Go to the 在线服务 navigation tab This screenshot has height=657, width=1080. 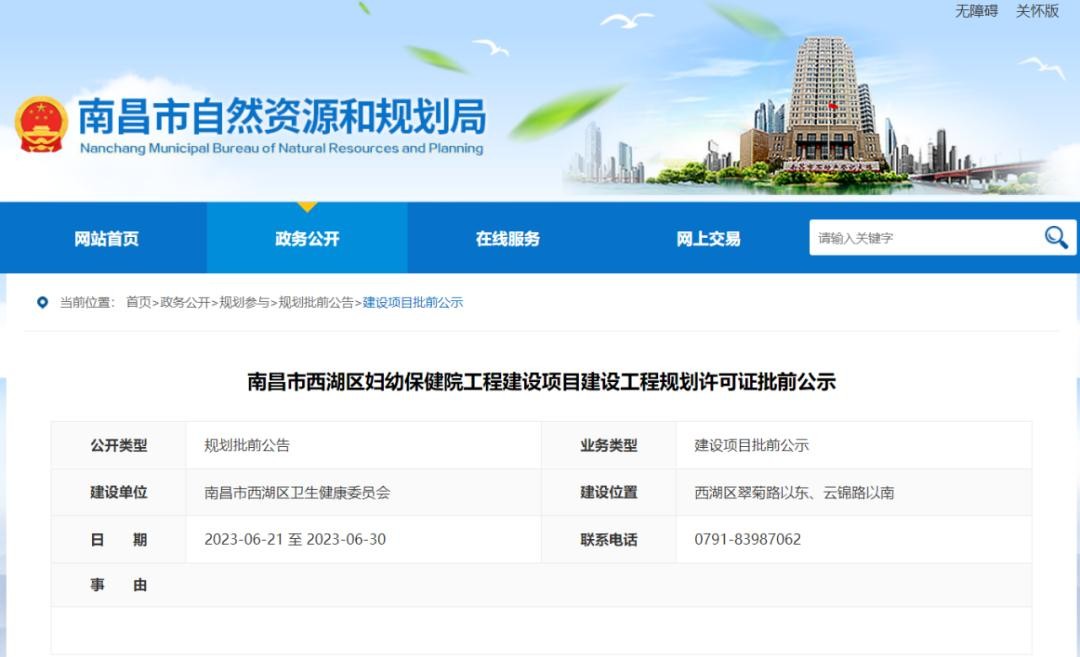tap(507, 239)
